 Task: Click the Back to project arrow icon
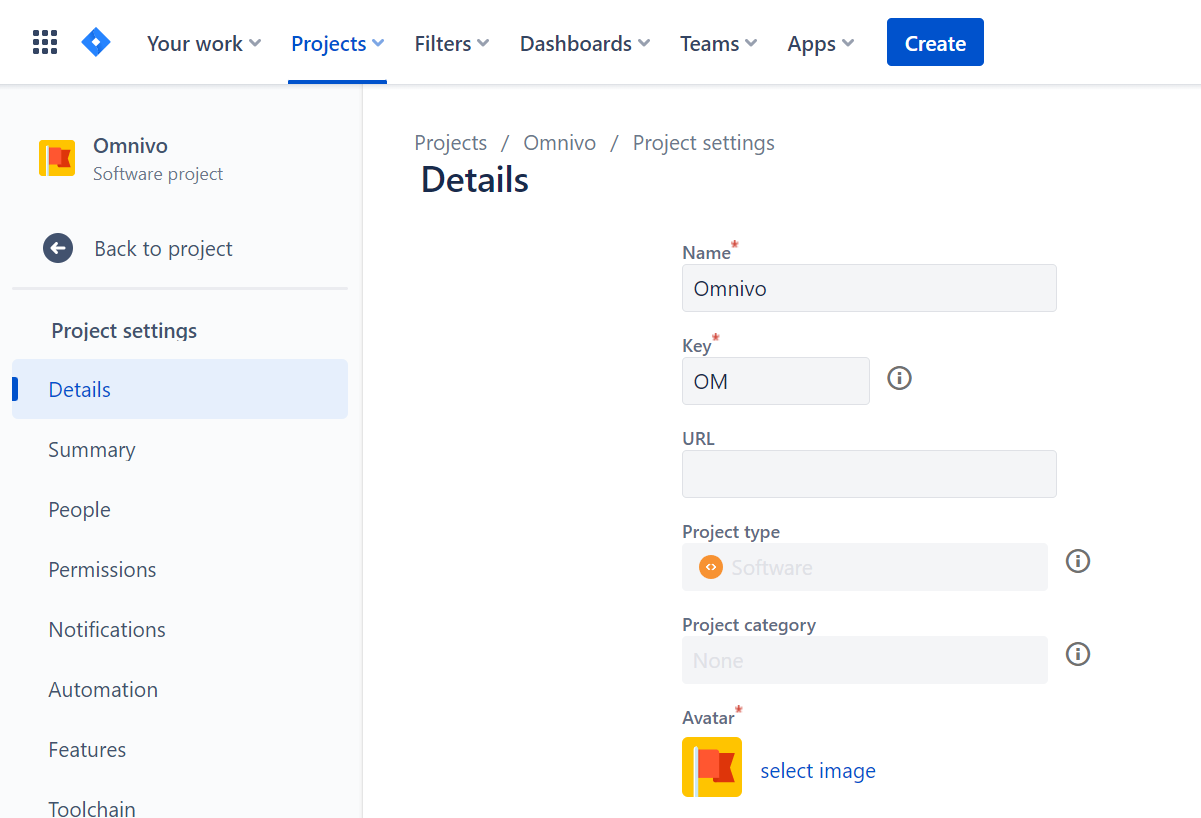[58, 248]
